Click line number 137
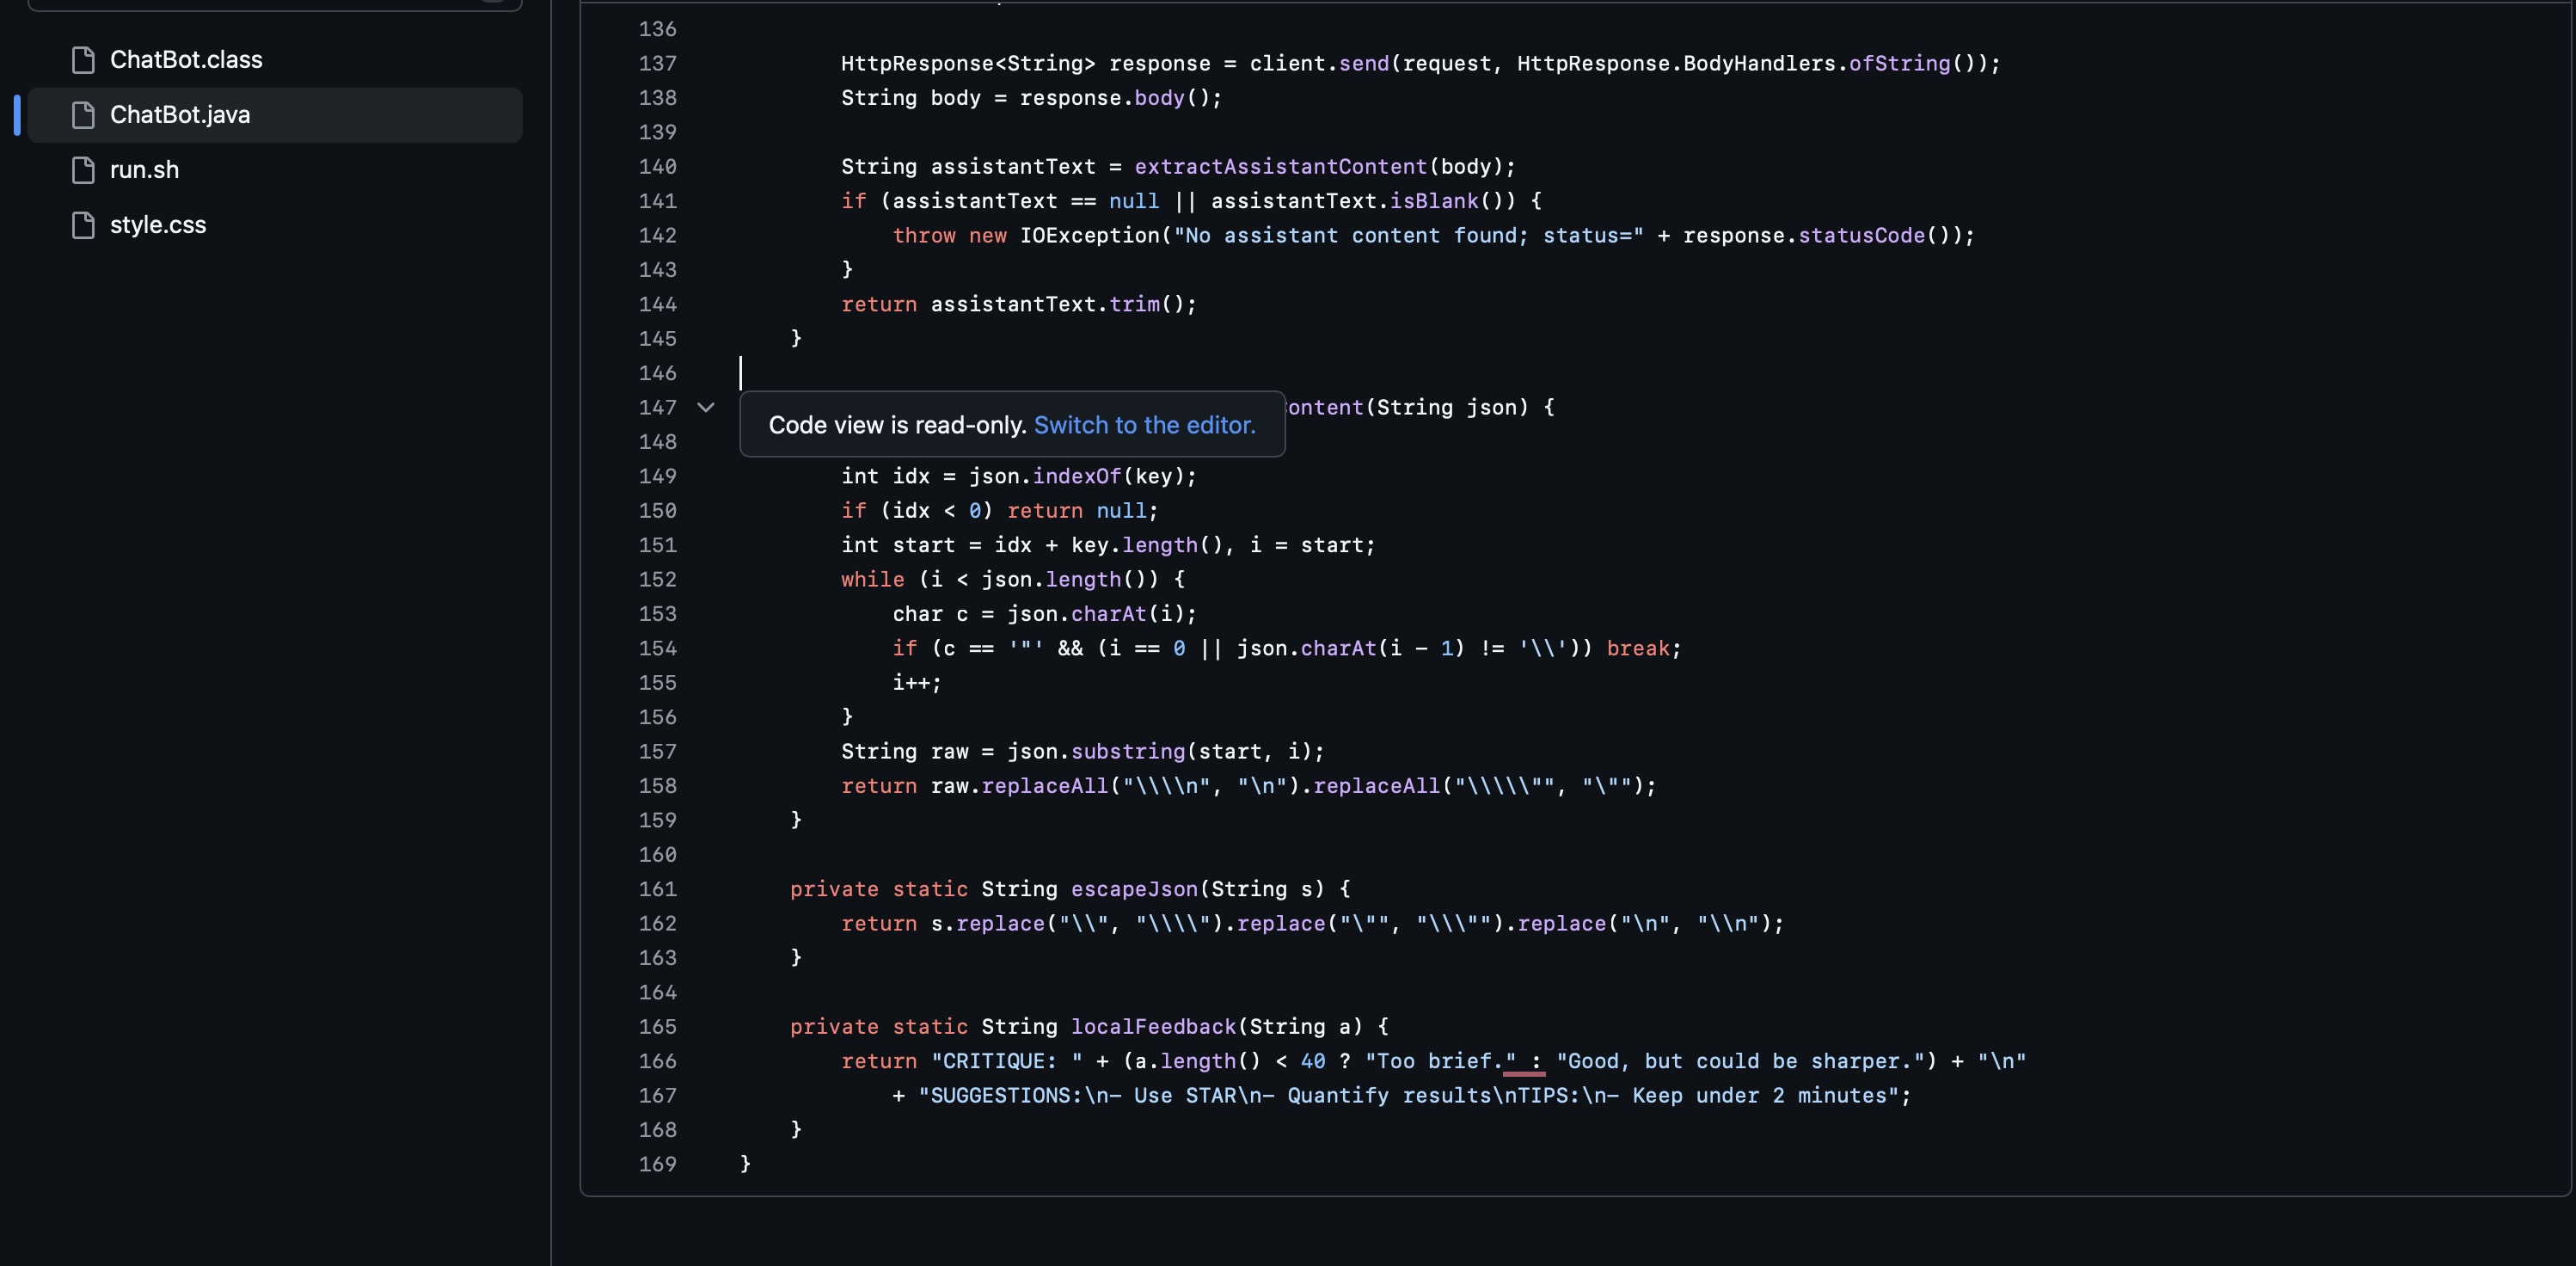Screen dimensions: 2576x1266 657,64
